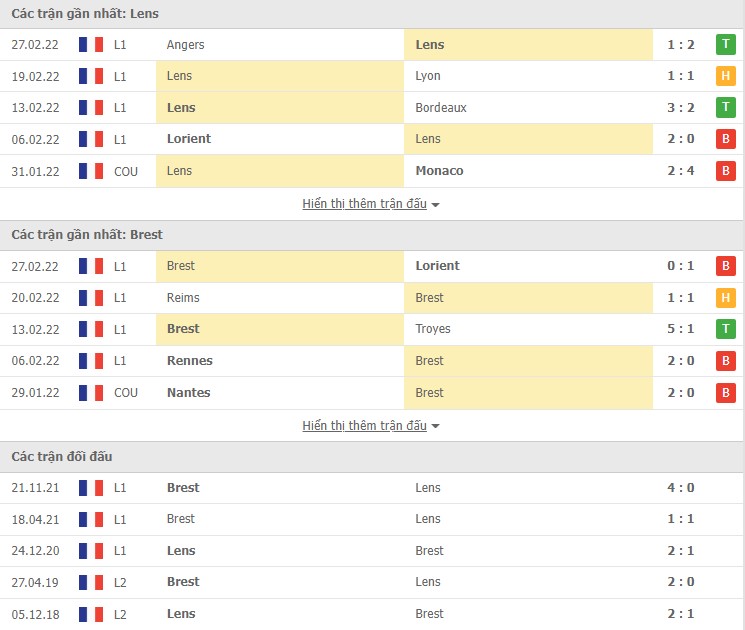The height and width of the screenshot is (630, 745).
Task: Click red B badge for Nantes-Brest cup match
Action: coord(726,392)
